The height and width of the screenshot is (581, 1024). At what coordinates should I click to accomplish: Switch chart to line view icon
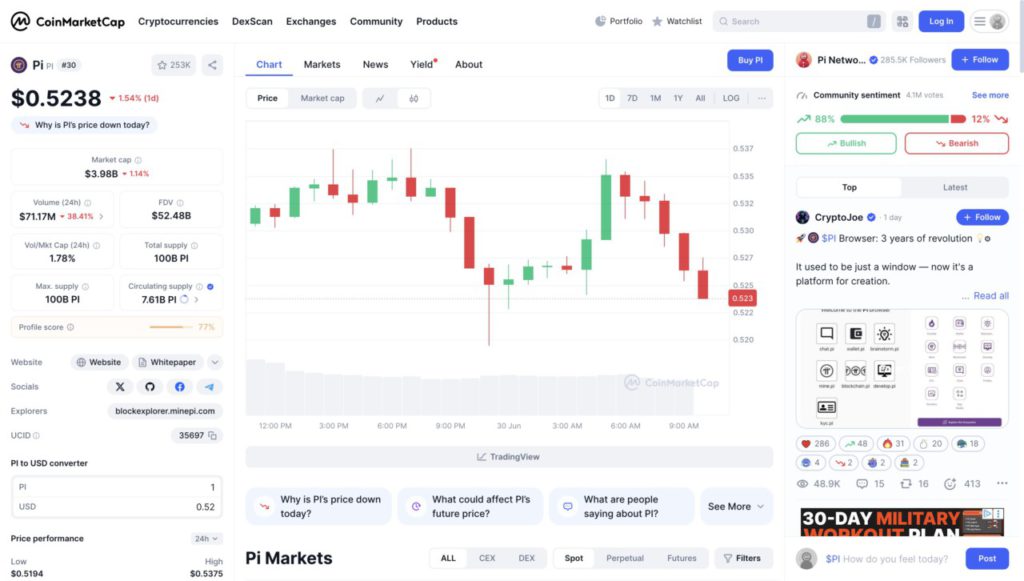click(380, 99)
